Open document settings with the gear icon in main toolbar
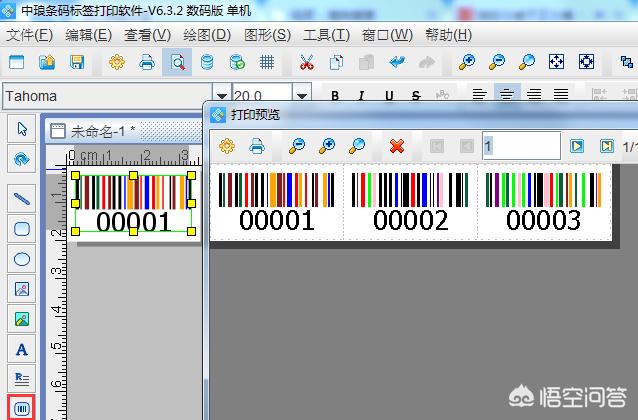The height and width of the screenshot is (420, 638). 117,62
